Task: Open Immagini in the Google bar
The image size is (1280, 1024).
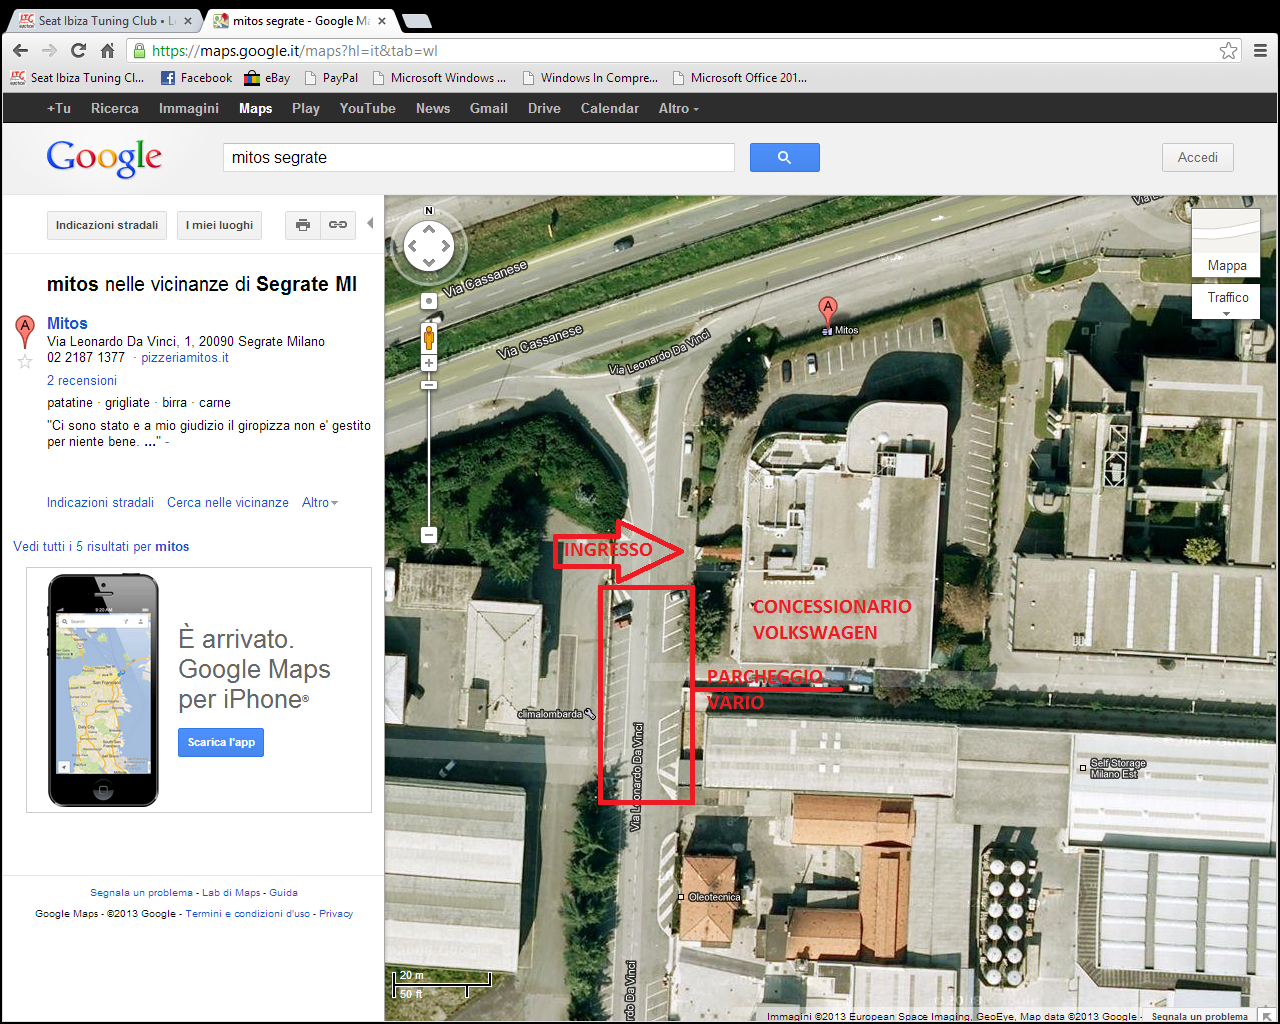Action: point(189,108)
